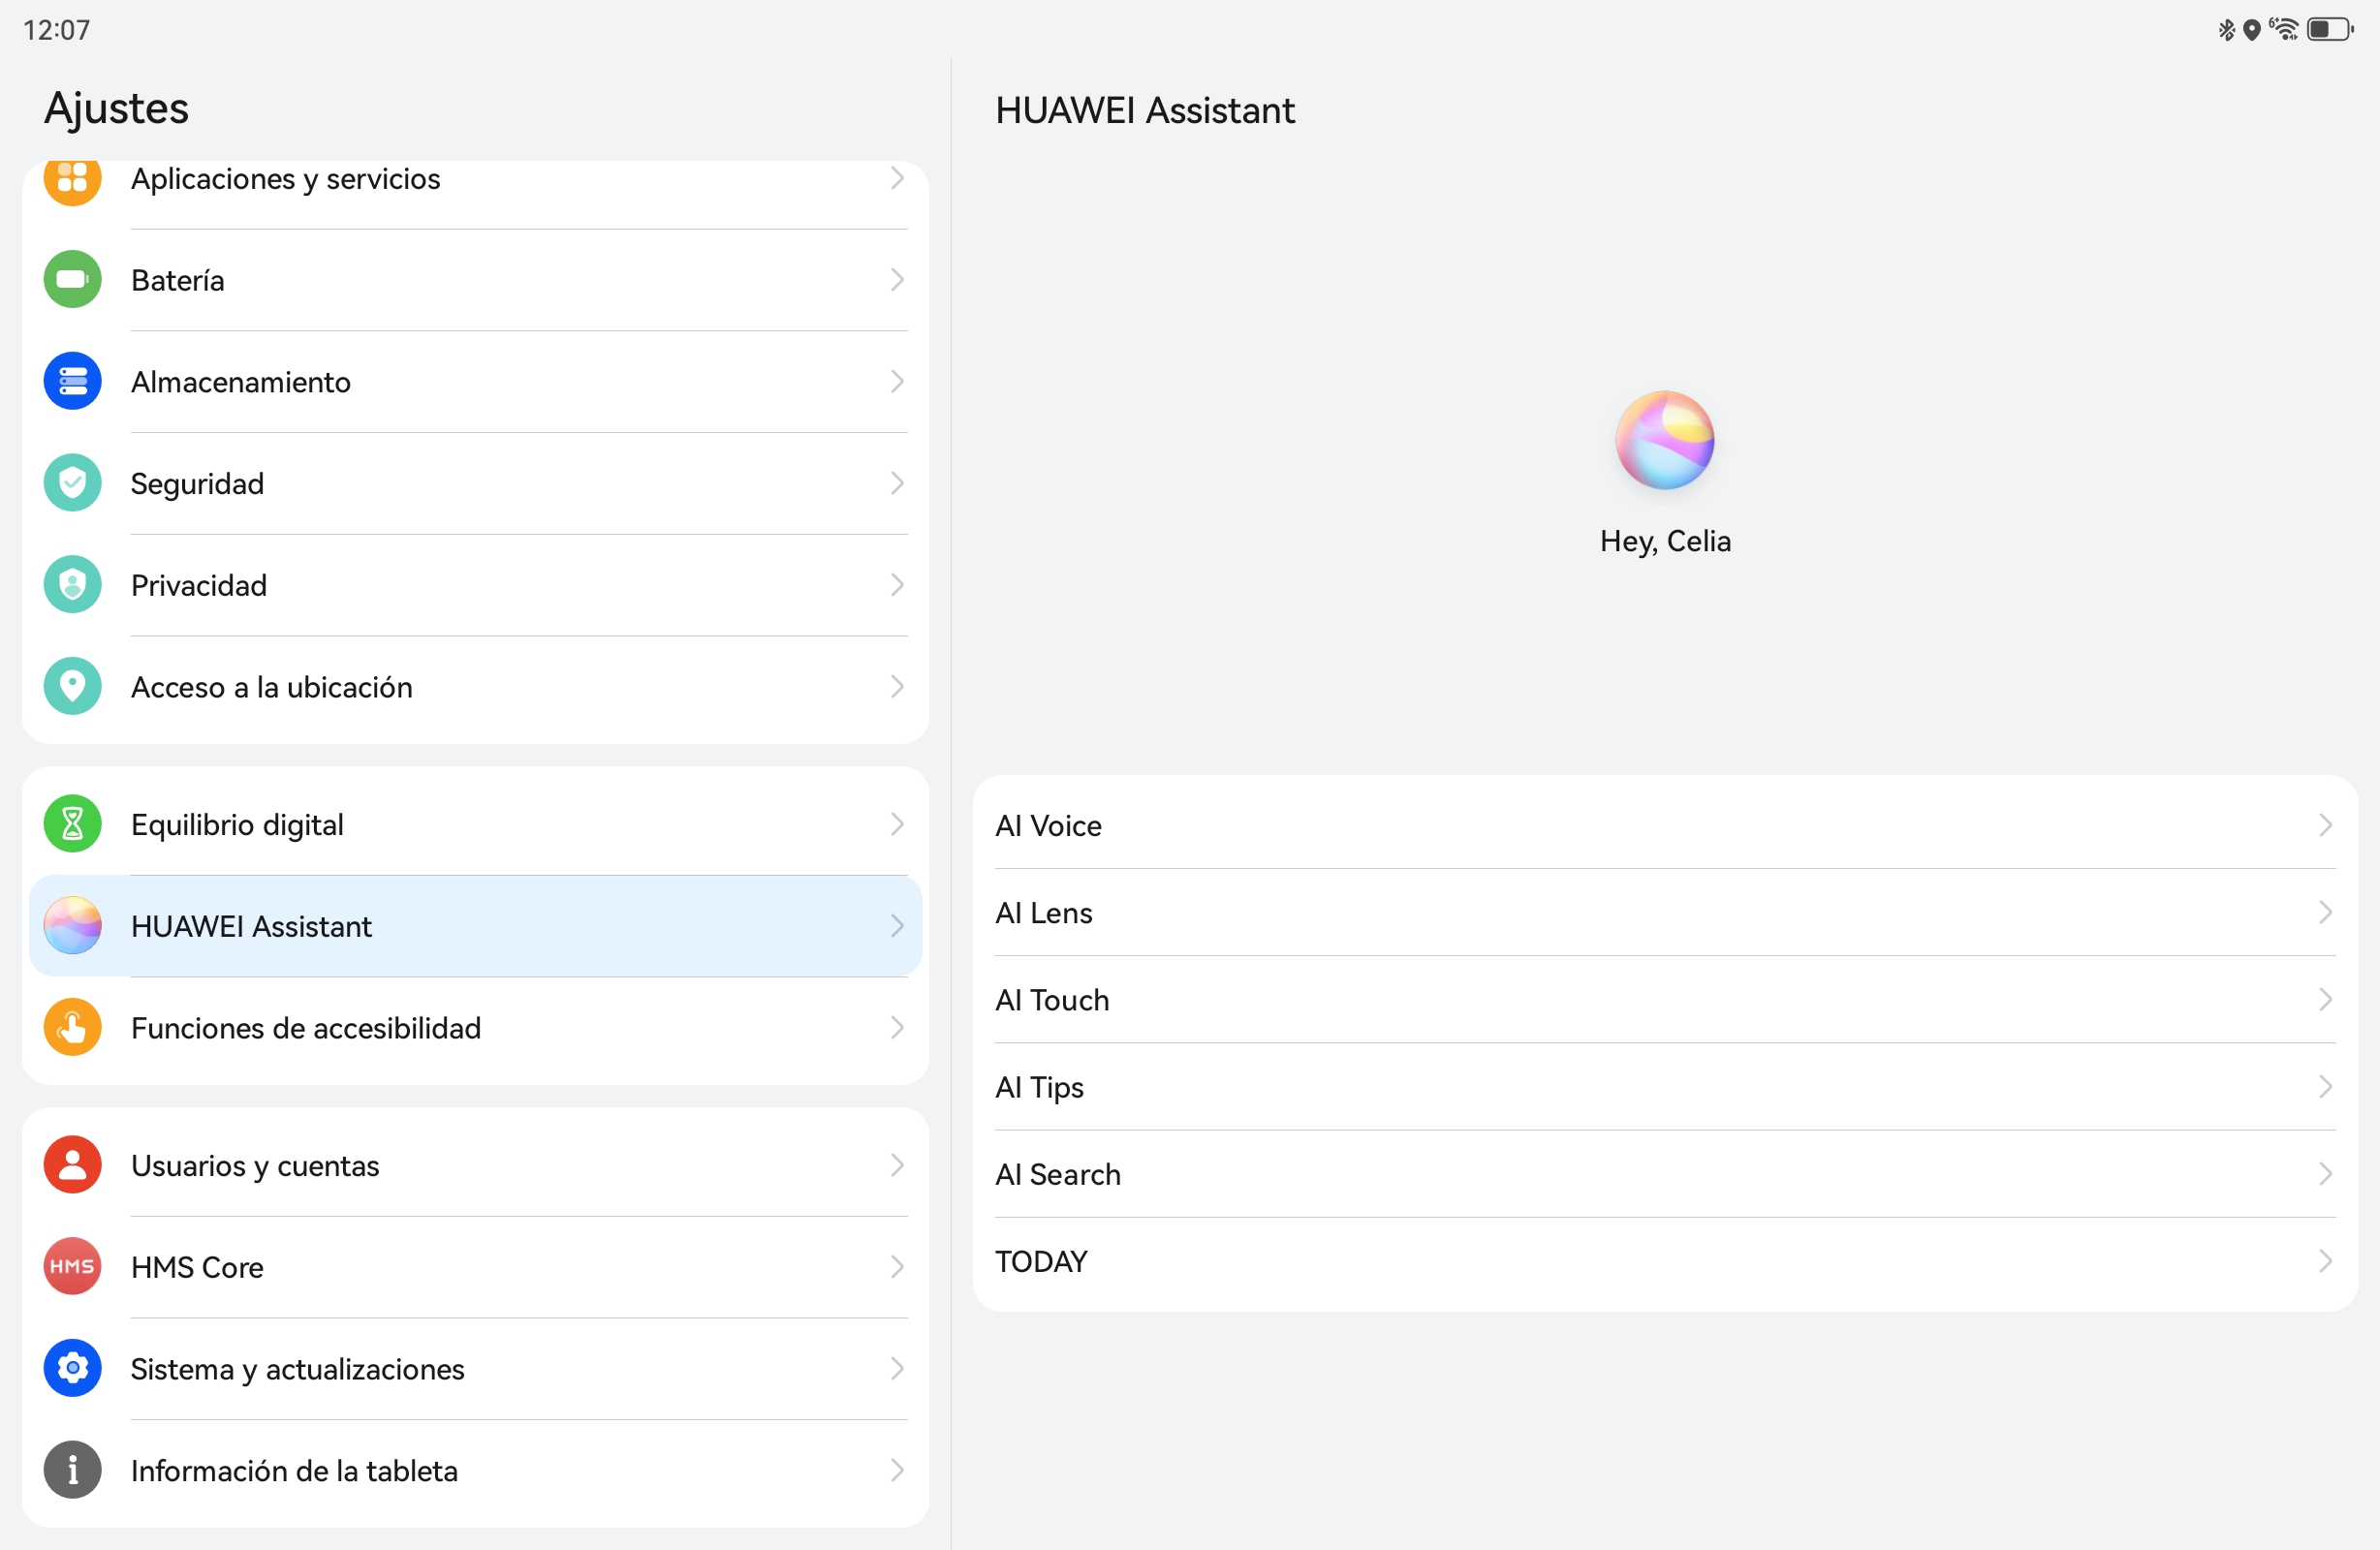Open the AI Touch settings
Screen dimensions: 2380x1550
pos(1052,1000)
